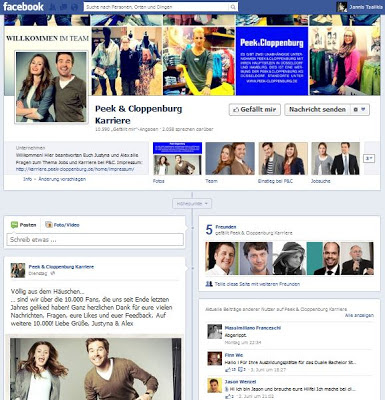385x400 pixels.
Task: Click the Posten speech bubble icon
Action: [14, 225]
